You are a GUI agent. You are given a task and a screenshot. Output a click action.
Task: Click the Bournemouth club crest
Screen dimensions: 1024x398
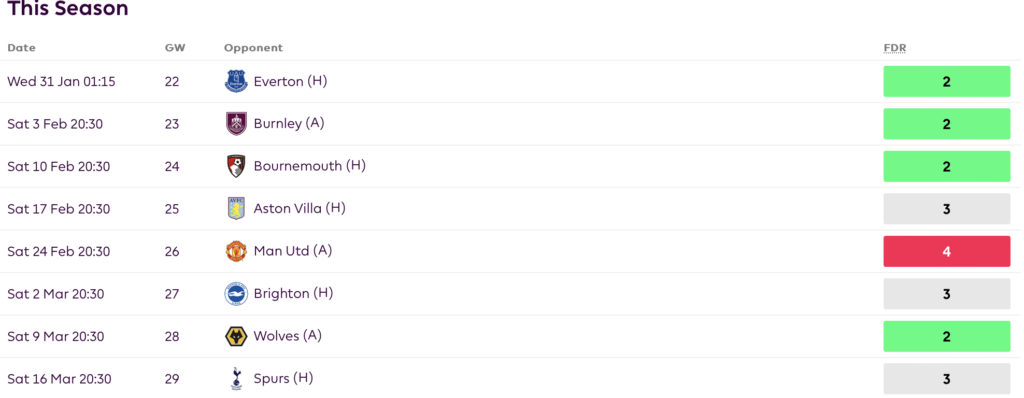[236, 166]
